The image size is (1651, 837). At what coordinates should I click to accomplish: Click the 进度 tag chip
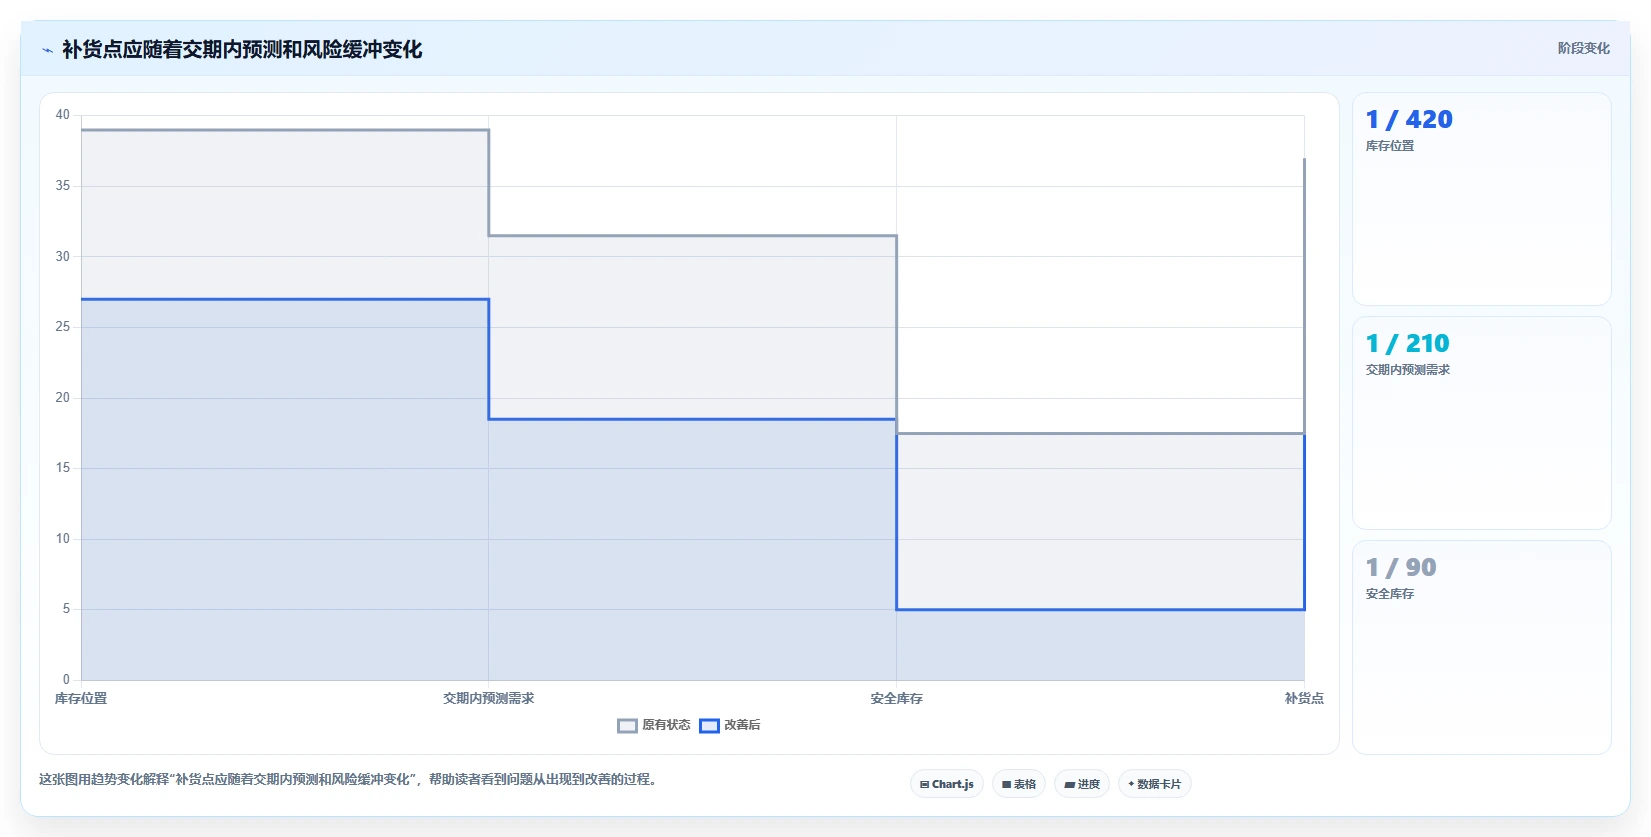[1082, 784]
